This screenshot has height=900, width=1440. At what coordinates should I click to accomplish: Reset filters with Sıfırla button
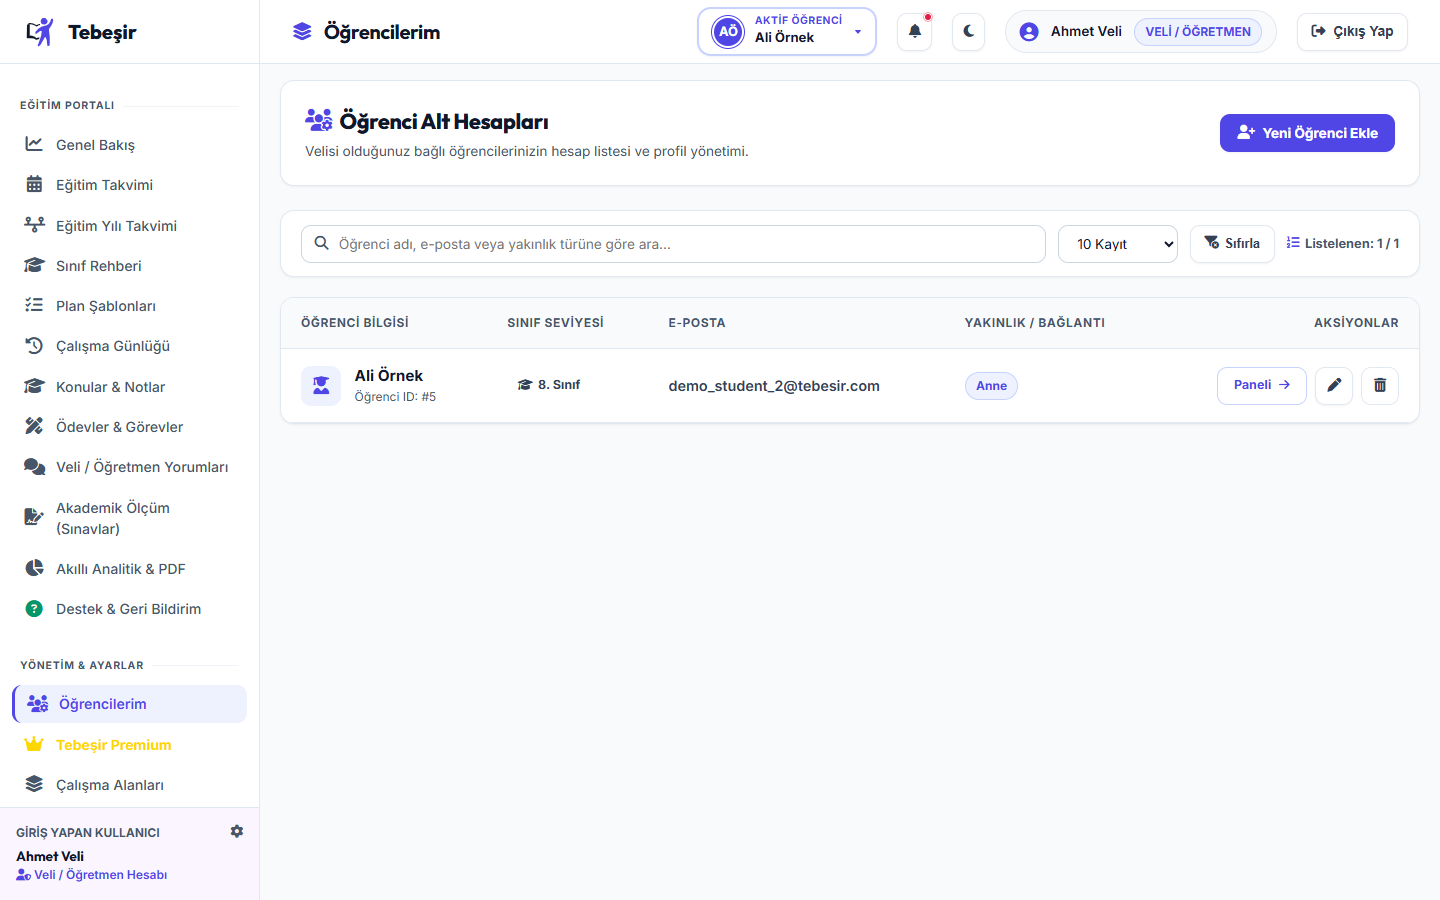click(1232, 244)
